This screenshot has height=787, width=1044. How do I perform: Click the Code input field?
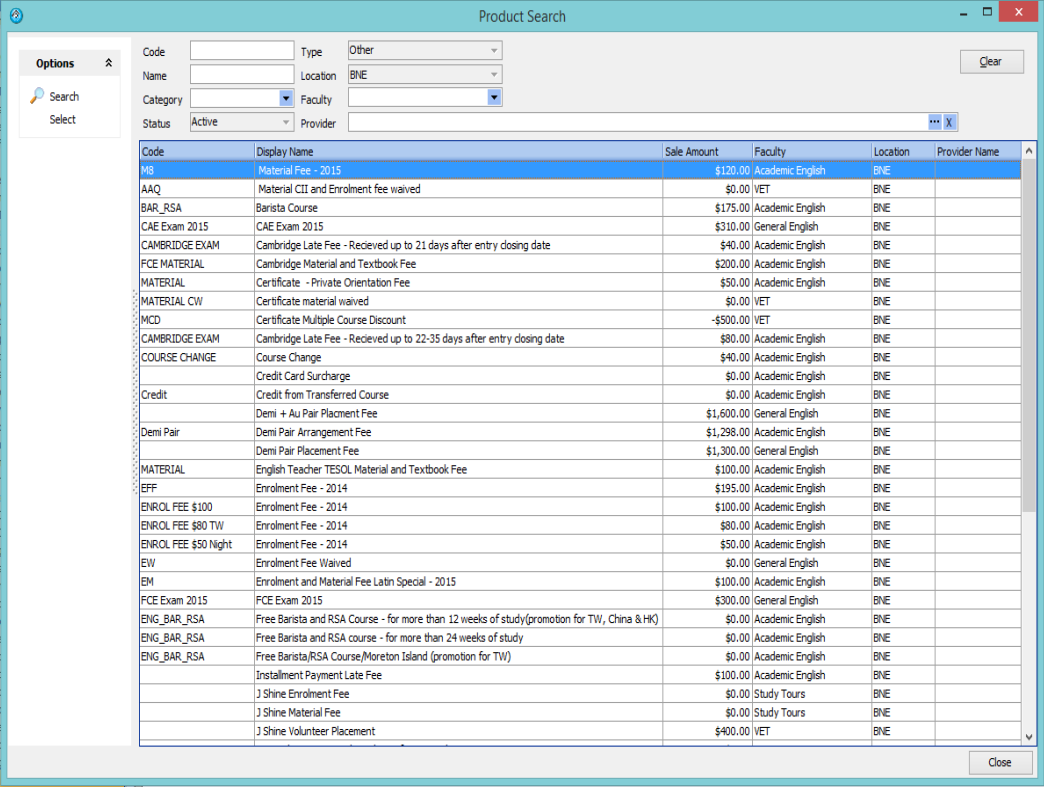pos(242,51)
